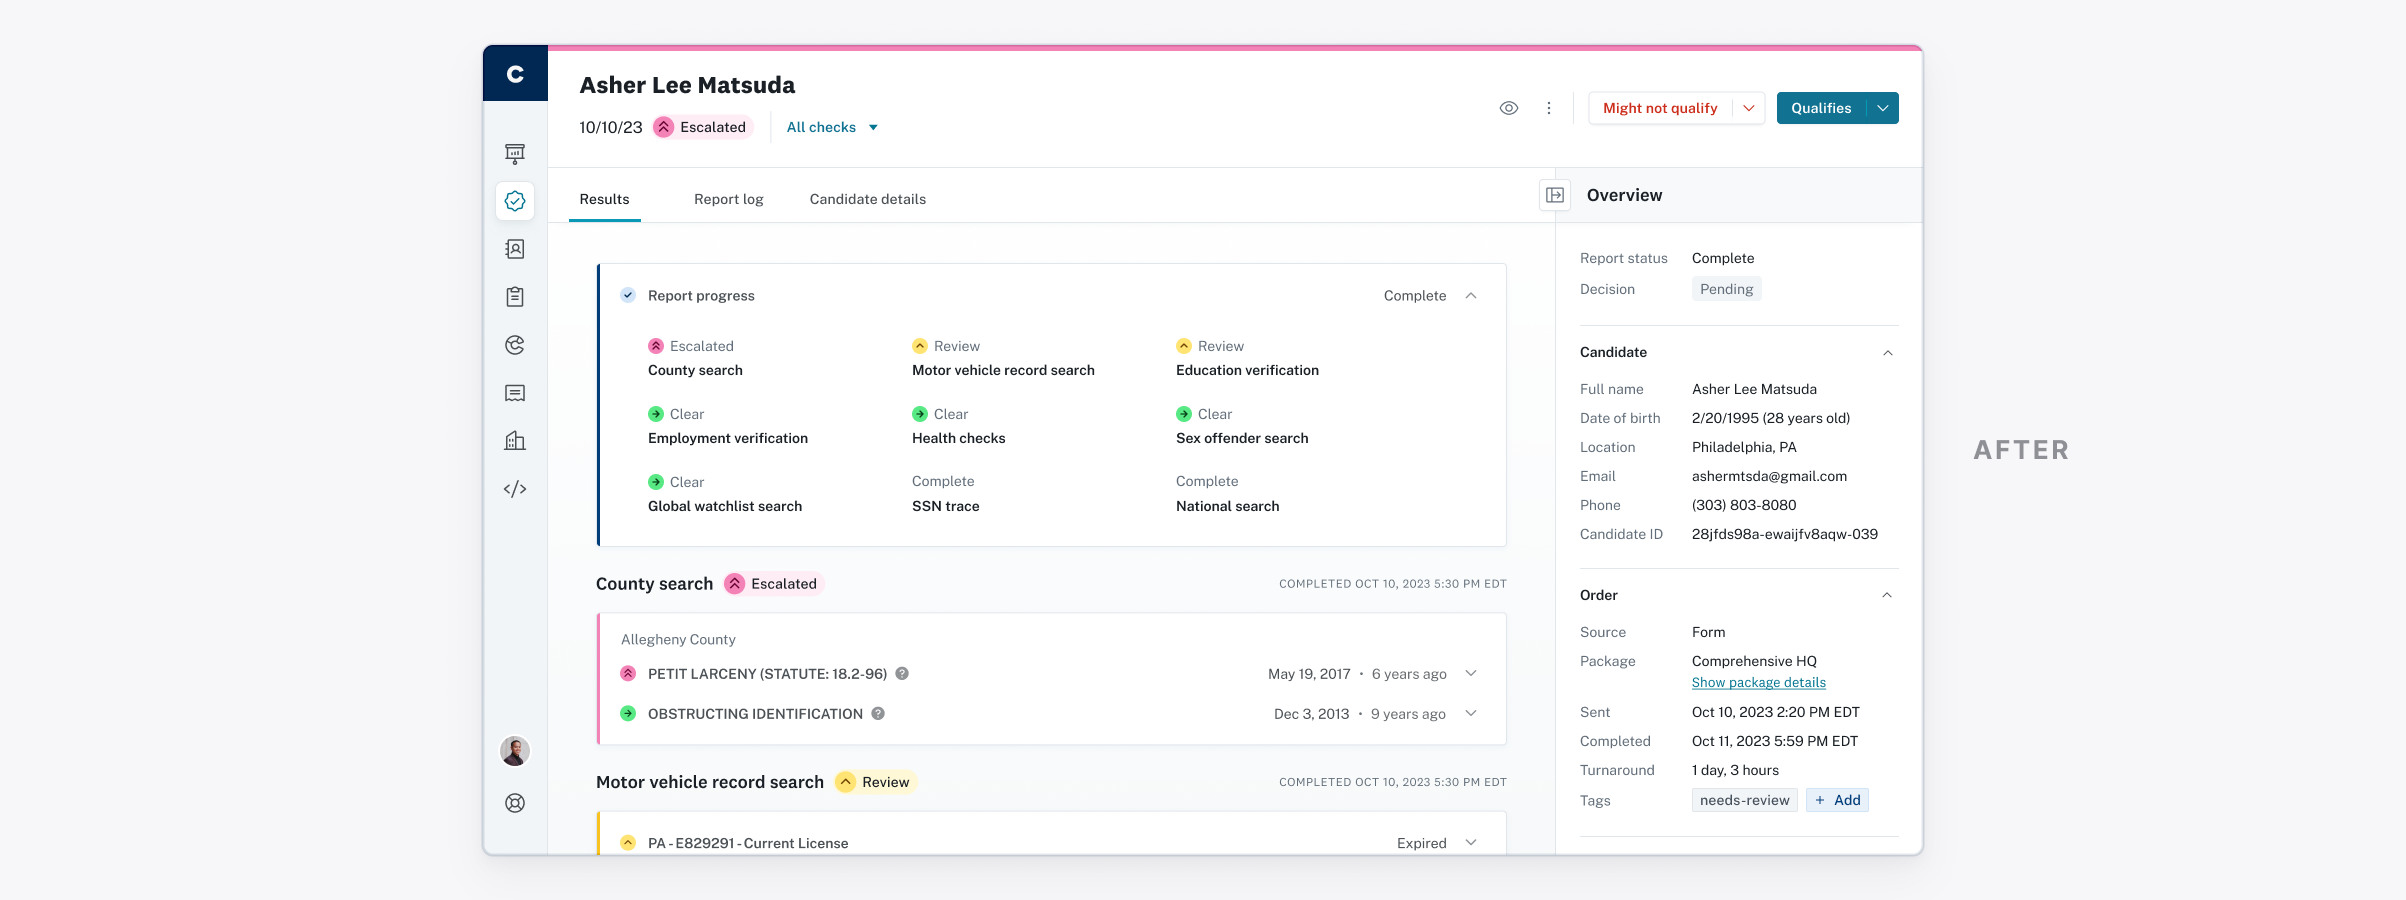Collapse the Candidate details section
This screenshot has width=2406, height=900.
[1887, 353]
